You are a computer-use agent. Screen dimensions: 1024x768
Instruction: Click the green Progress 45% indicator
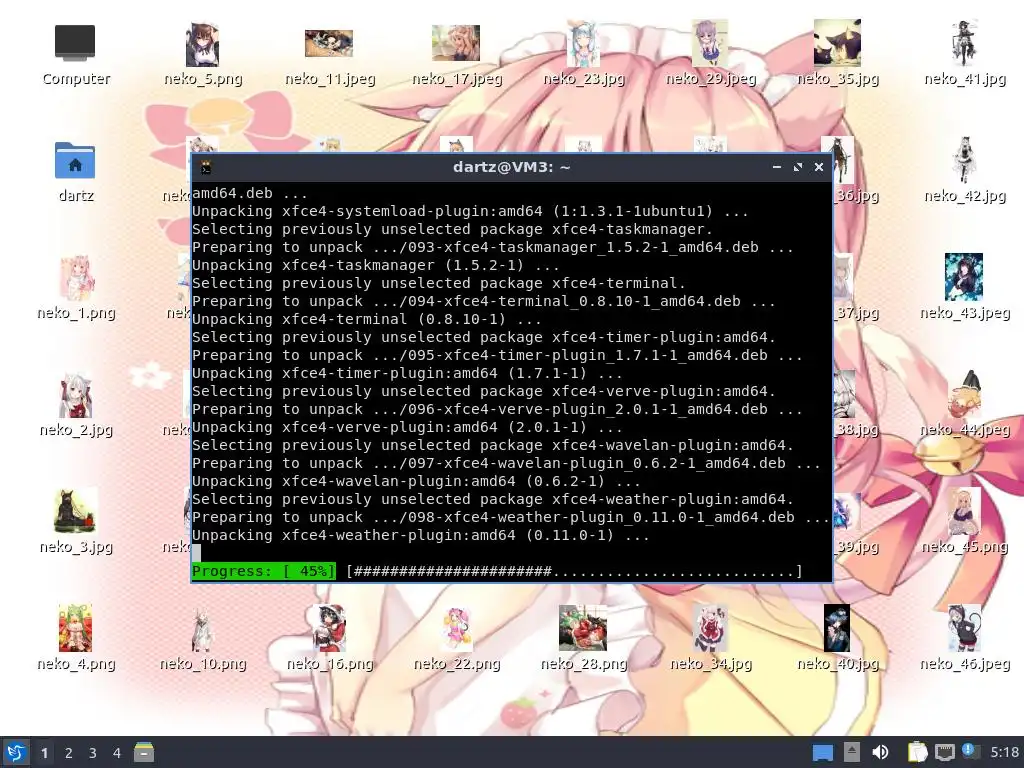[x=264, y=571]
